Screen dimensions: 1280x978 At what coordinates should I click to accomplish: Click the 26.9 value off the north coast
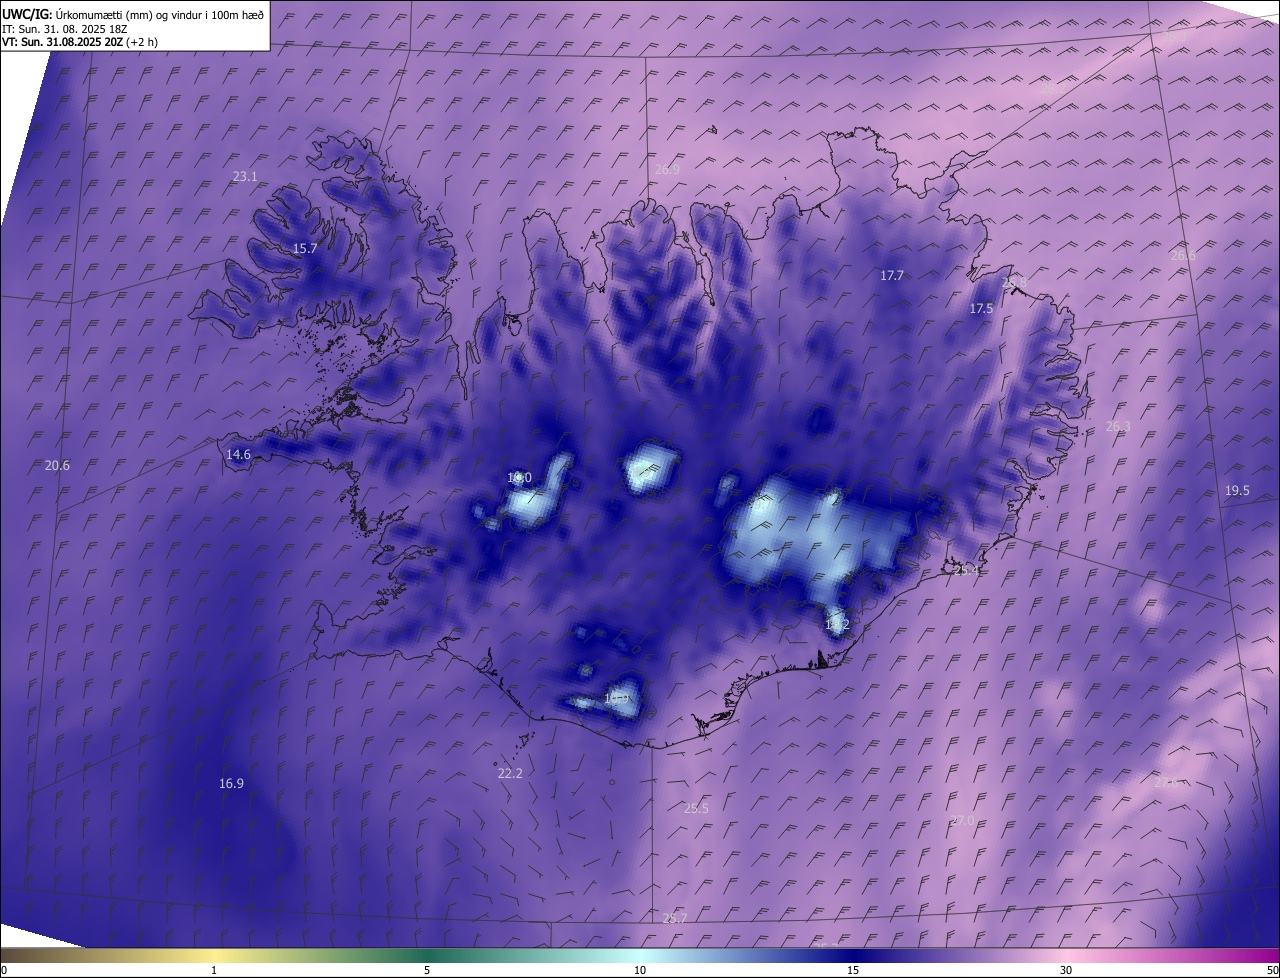pos(667,169)
